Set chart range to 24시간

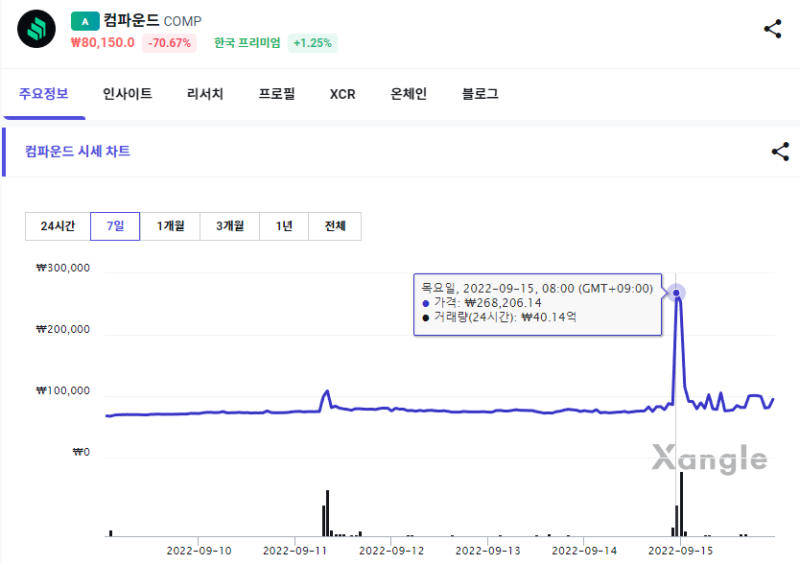pyautogui.click(x=58, y=226)
